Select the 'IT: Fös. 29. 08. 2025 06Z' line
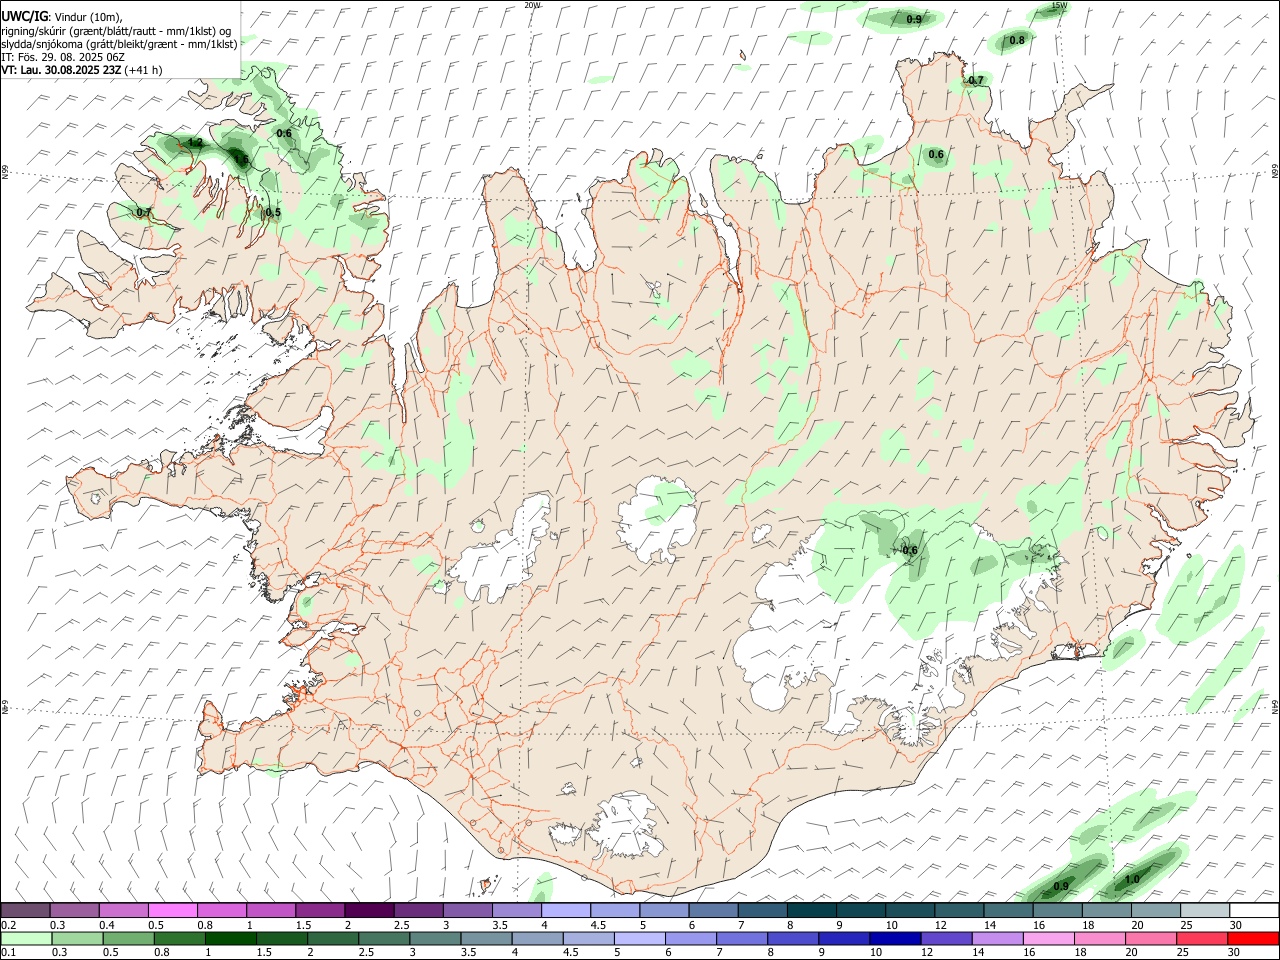The width and height of the screenshot is (1280, 960). pos(63,57)
